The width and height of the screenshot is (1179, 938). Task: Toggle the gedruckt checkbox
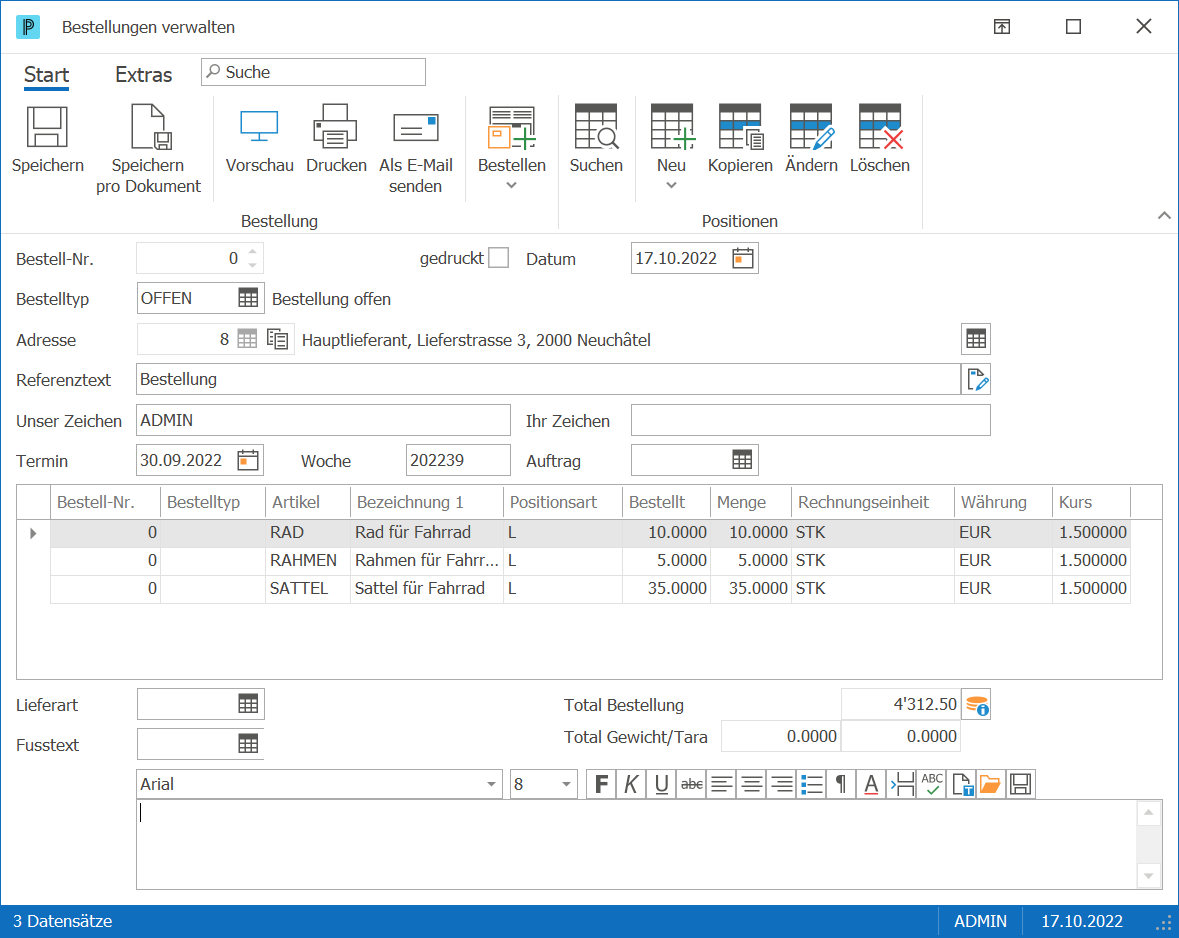(x=499, y=258)
